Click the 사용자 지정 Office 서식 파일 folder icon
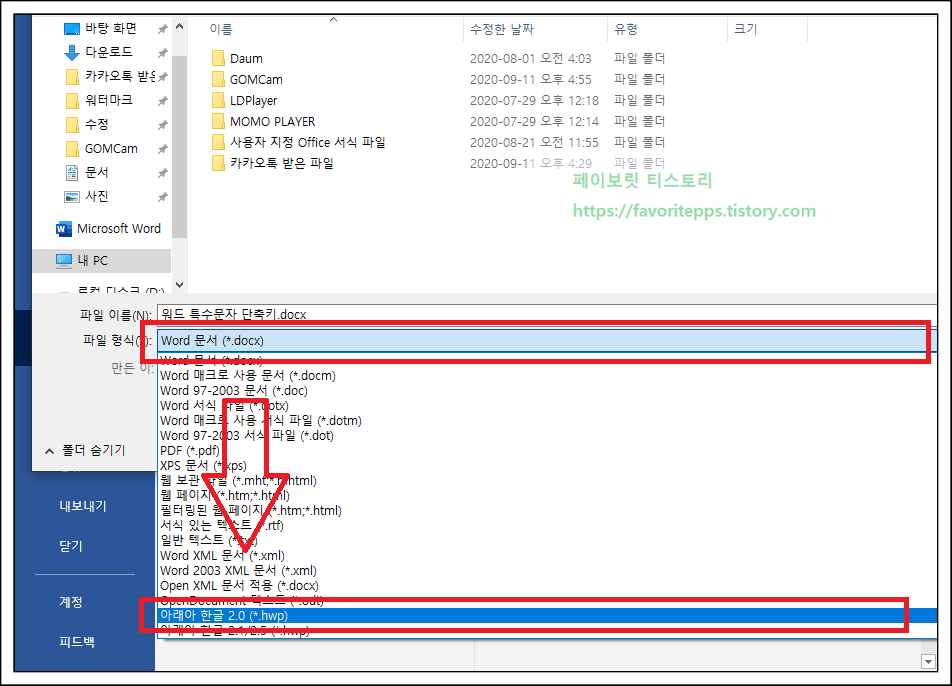952x686 pixels. click(218, 142)
